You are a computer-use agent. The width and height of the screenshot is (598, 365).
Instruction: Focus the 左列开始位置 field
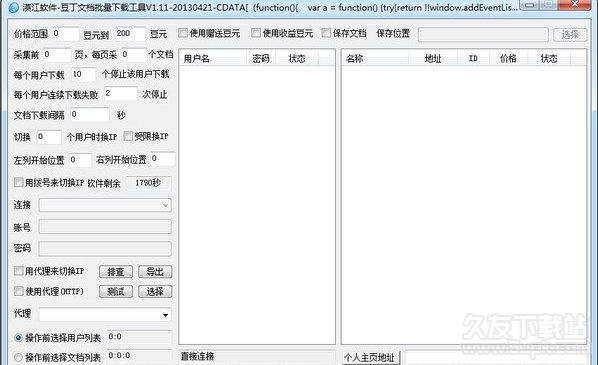80,160
